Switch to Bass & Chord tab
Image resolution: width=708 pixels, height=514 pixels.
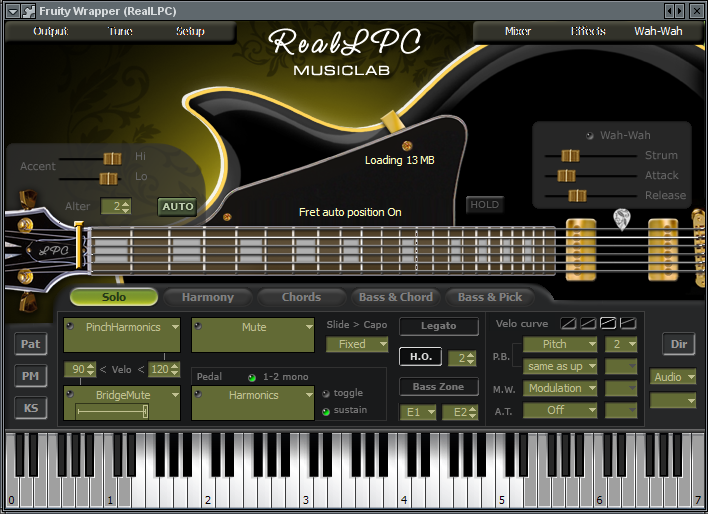click(x=396, y=297)
